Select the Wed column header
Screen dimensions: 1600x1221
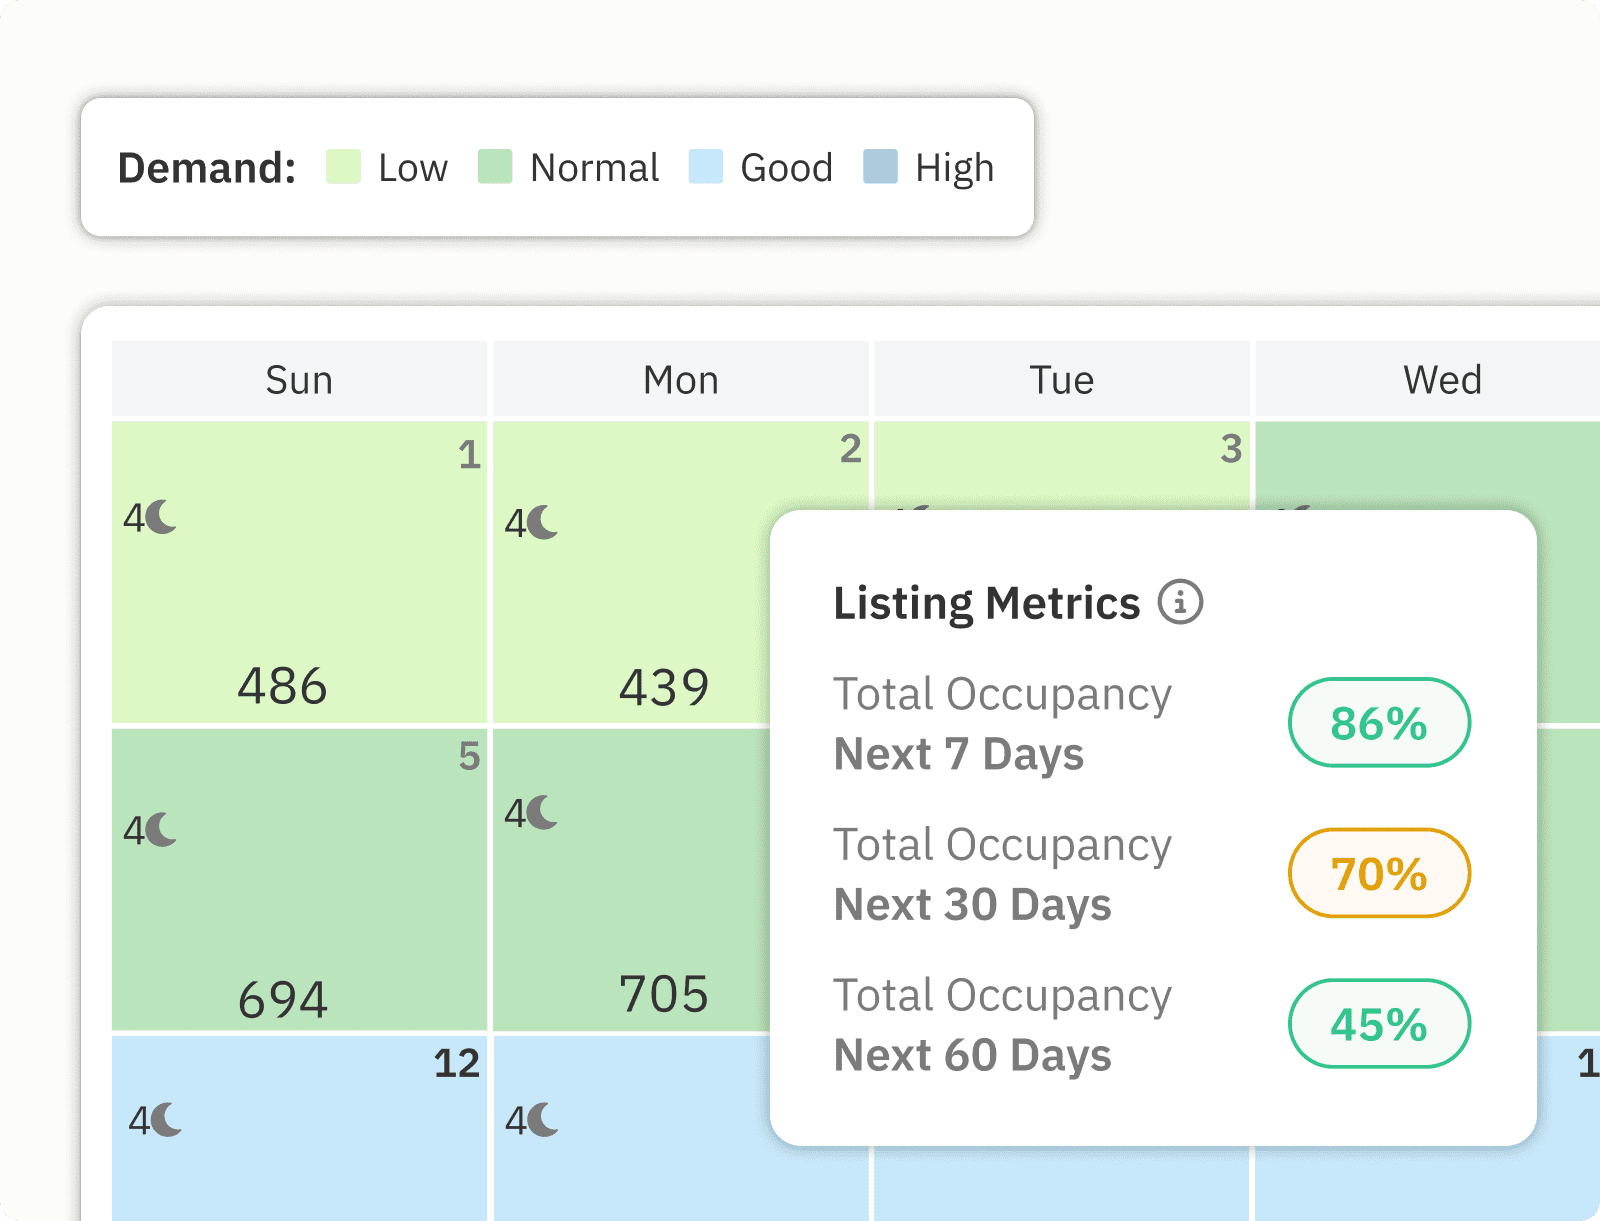tap(1441, 380)
